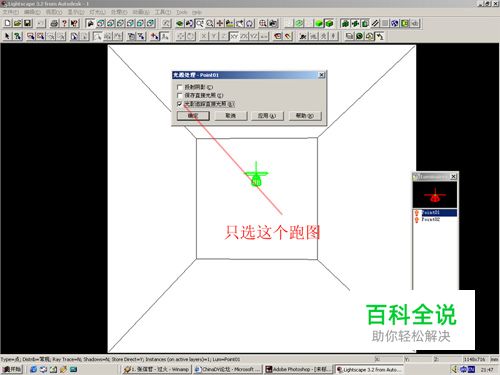This screenshot has width=500, height=375.
Task: Select the XY plane constraint button
Action: pos(234,36)
